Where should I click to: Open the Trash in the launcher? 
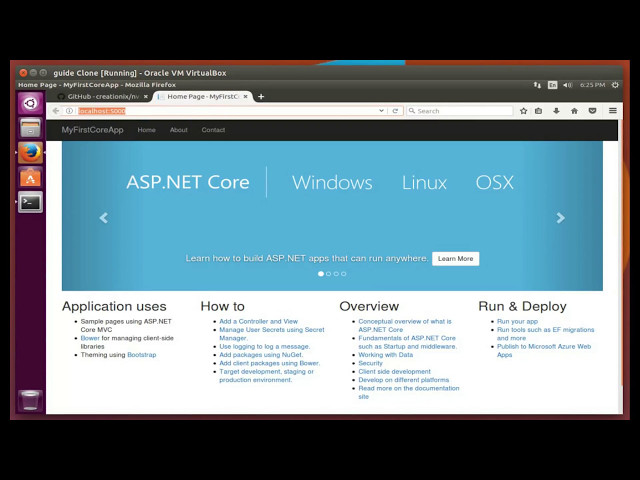[x=30, y=400]
